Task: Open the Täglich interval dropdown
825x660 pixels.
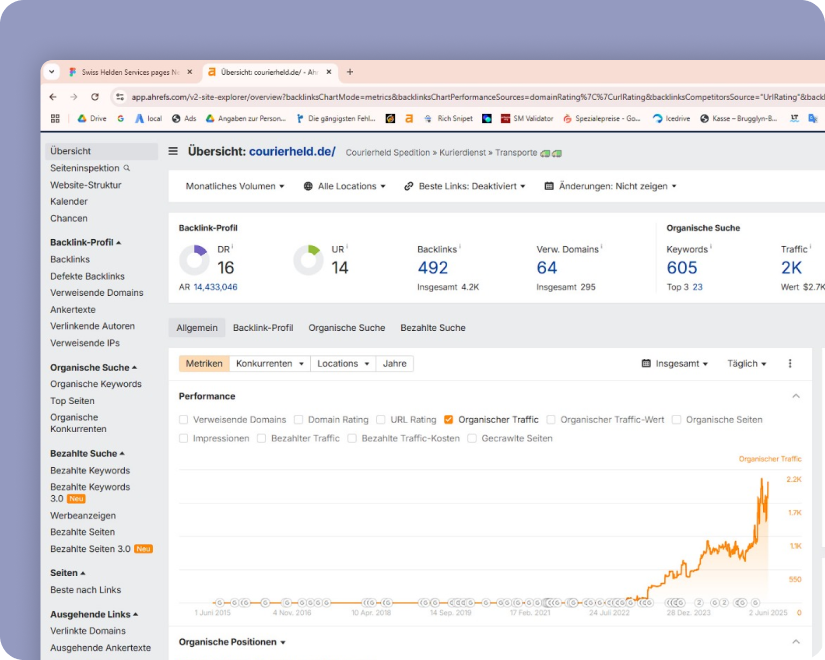Action: coord(747,364)
